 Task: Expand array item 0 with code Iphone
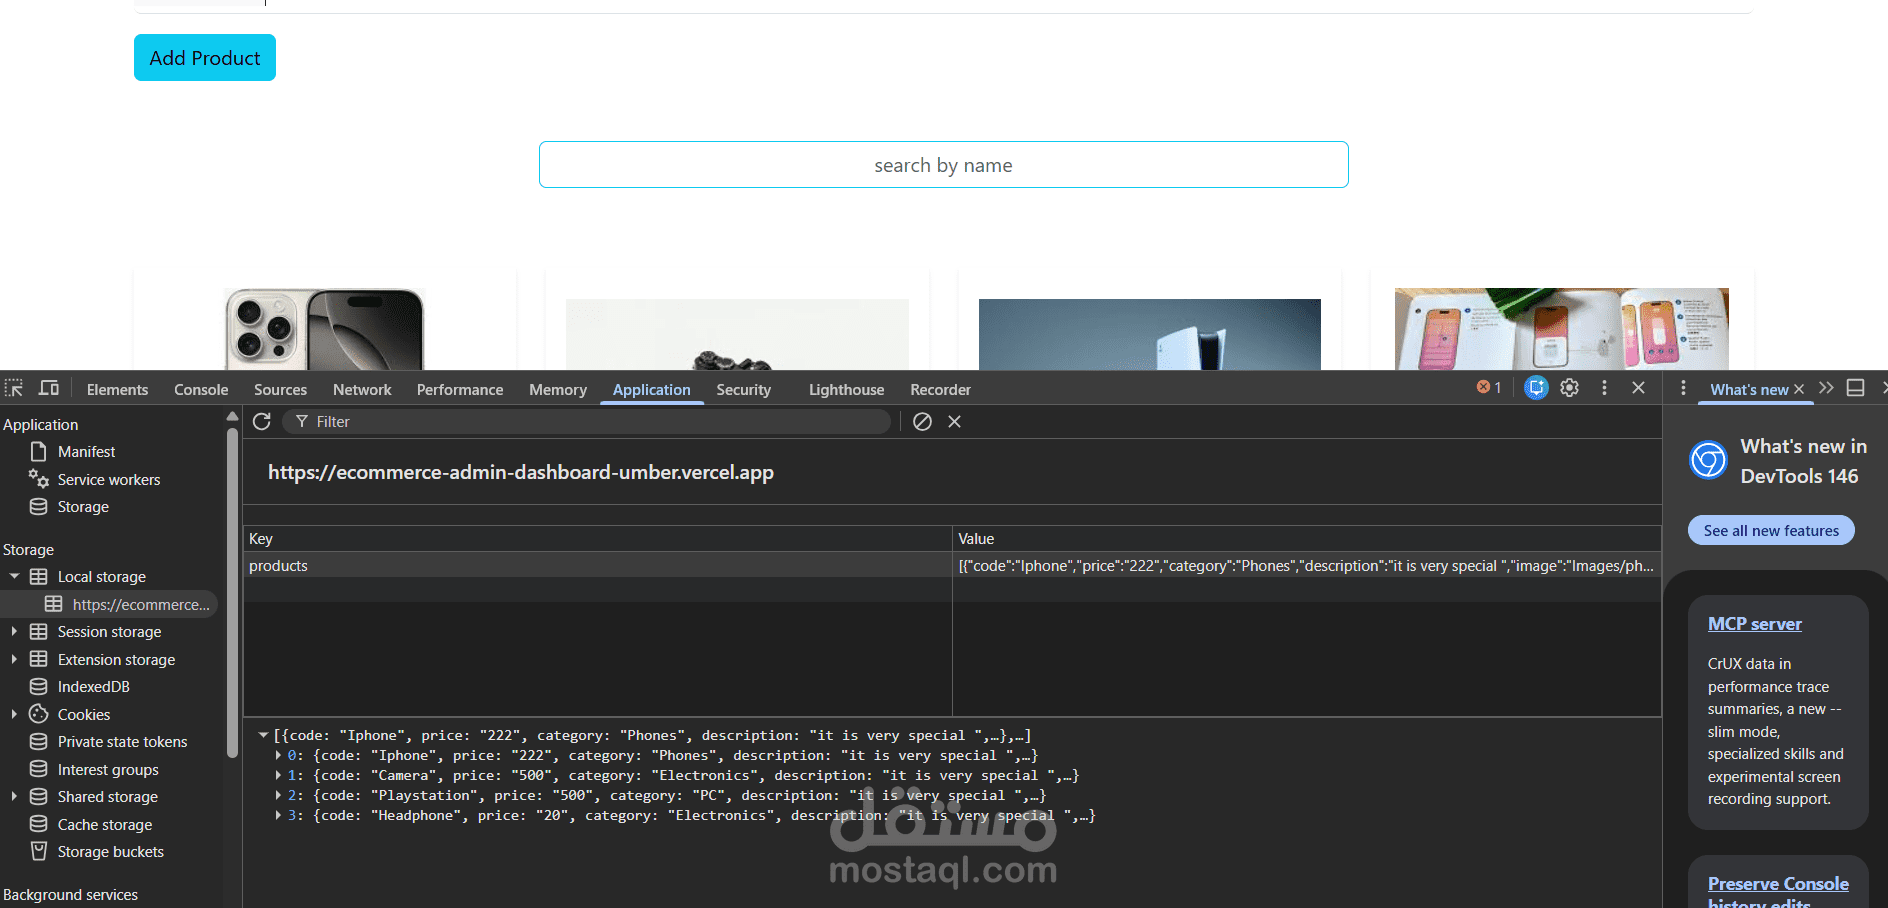click(278, 756)
